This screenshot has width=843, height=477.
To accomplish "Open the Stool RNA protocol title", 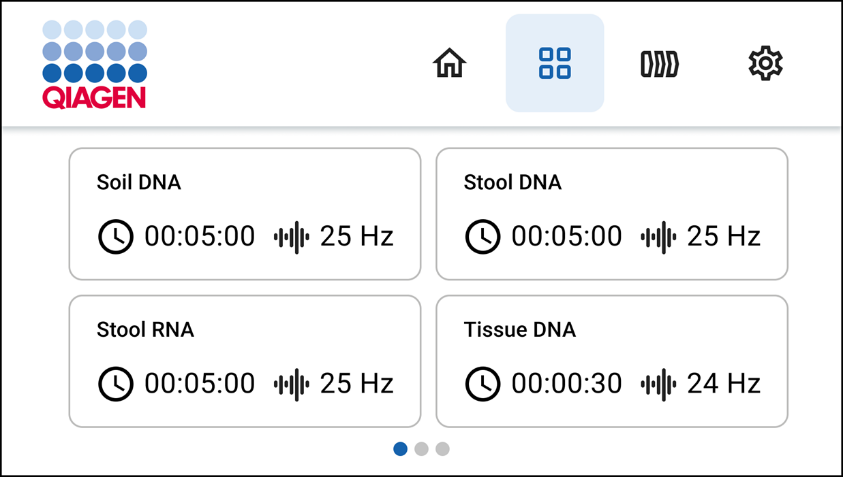I will (145, 329).
